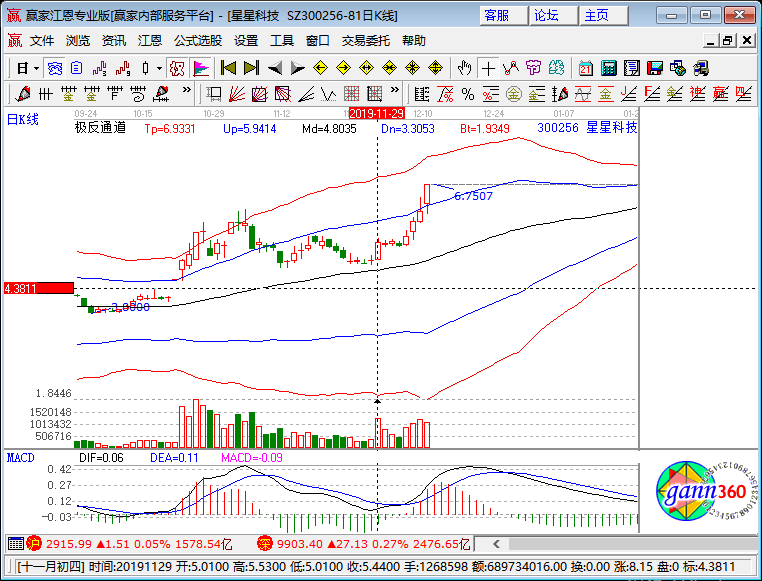Open the 交易委托 menu
The image size is (762, 581).
click(365, 41)
